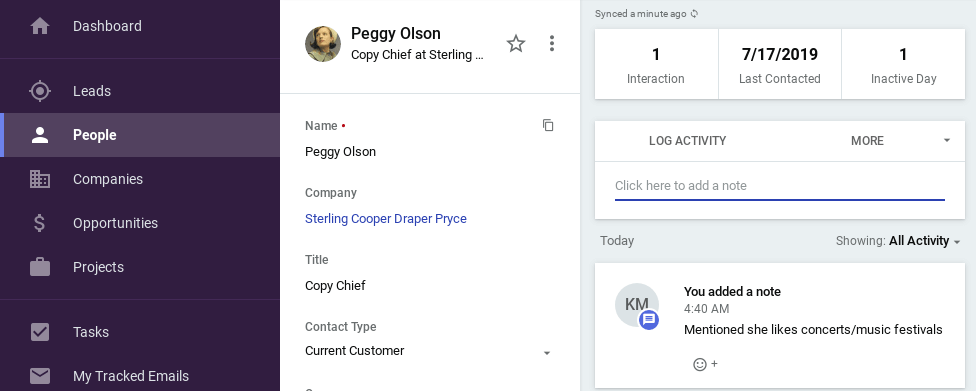Open the Tasks checkmark icon

pyautogui.click(x=40, y=332)
